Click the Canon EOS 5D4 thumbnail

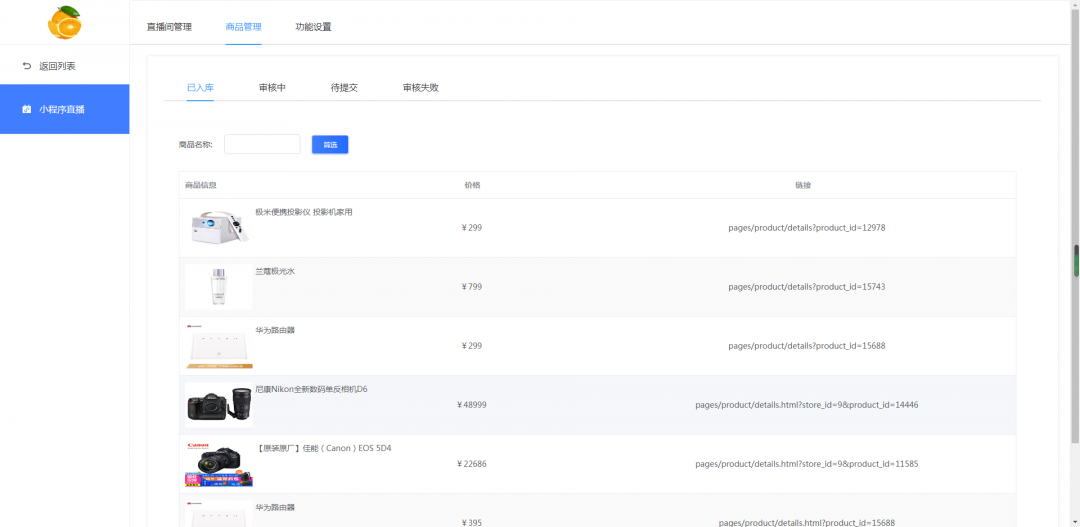(x=218, y=463)
